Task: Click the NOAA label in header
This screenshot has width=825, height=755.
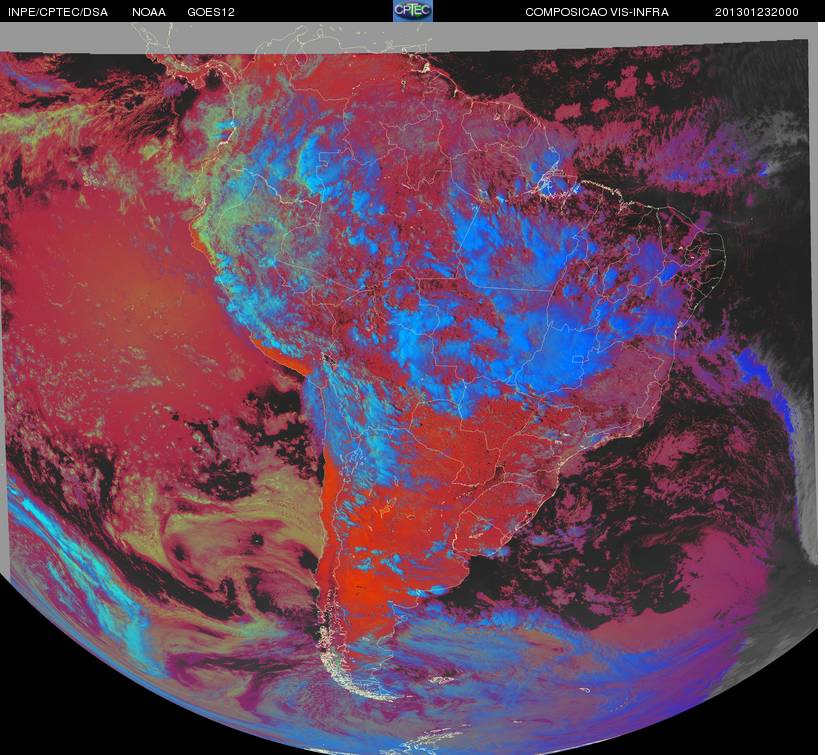Action: pyautogui.click(x=149, y=12)
